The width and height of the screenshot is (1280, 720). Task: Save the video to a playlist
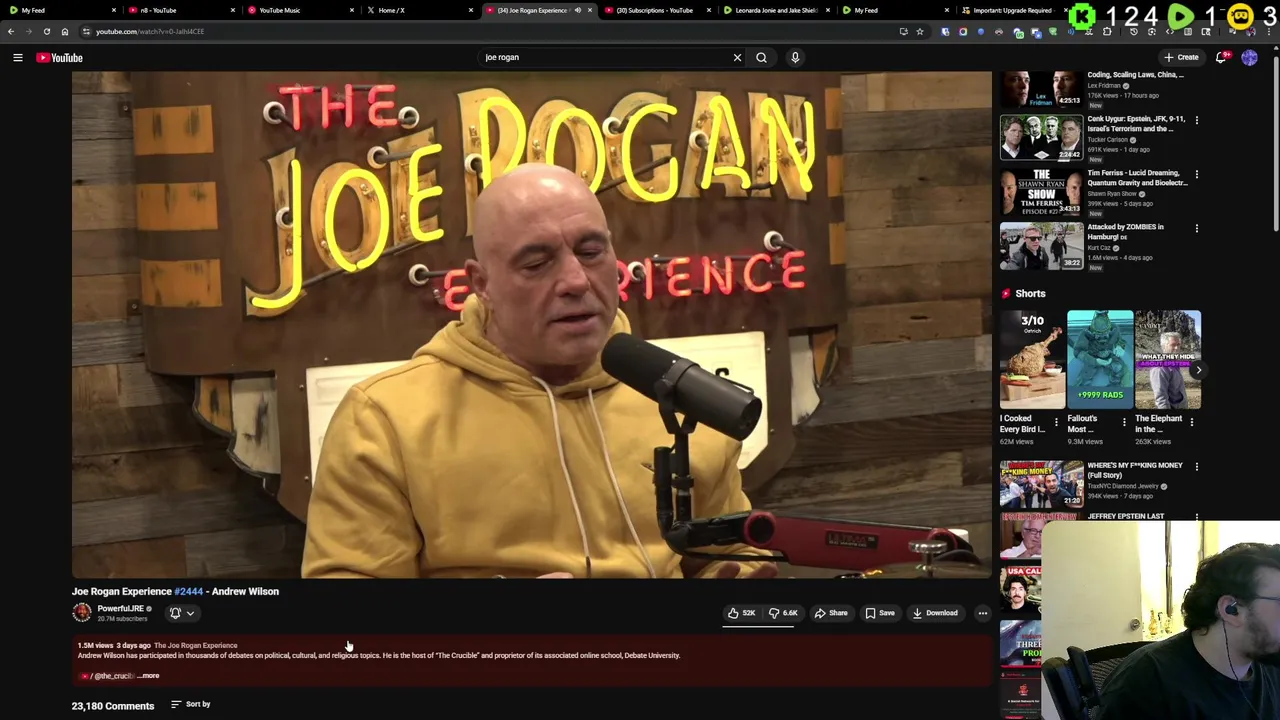coord(880,613)
